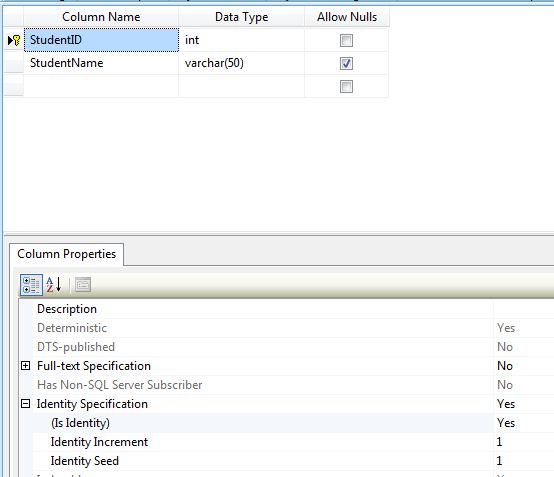Click the Identity Increment value 1
Screen dimensions: 554x477
tap(499, 442)
